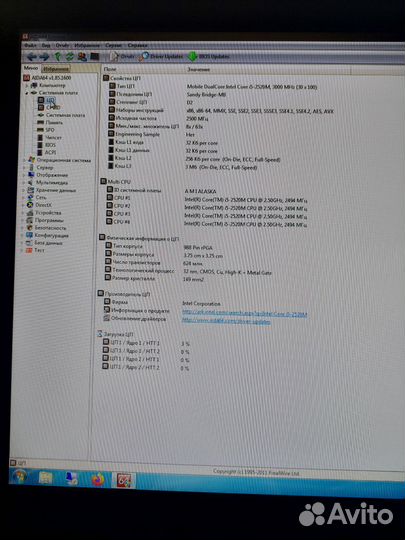The width and height of the screenshot is (405, 540).
Task: Expand the Отображение tree node
Action: 24,175
